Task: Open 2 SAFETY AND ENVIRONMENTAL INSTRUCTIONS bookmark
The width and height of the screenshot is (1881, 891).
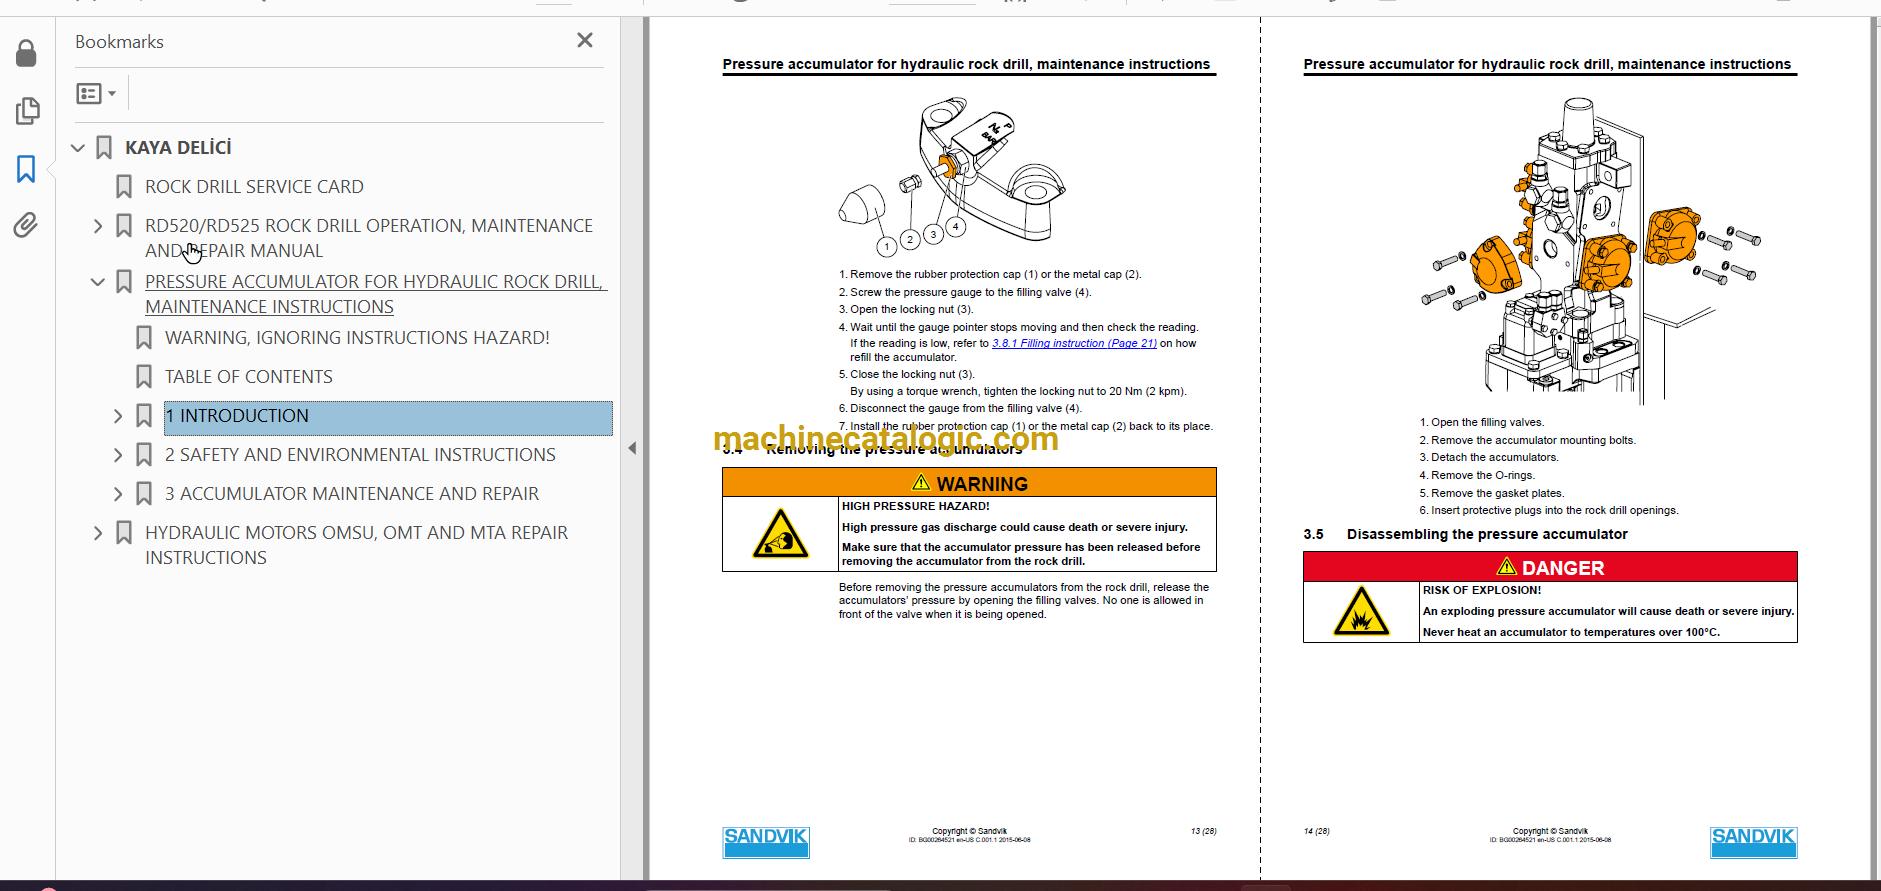Action: coord(360,455)
